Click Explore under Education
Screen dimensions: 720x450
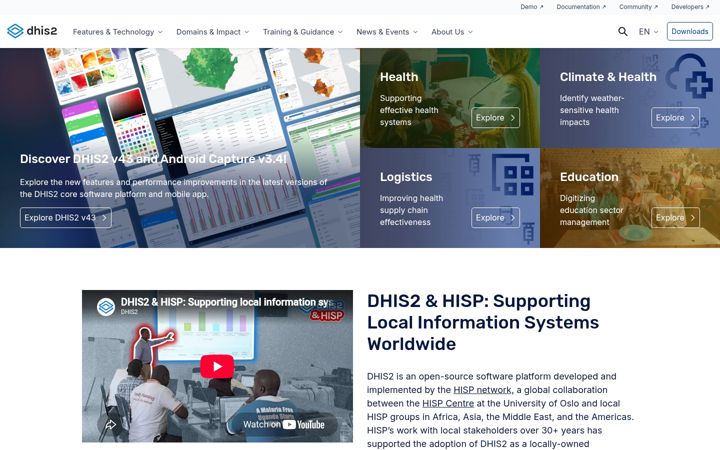click(675, 218)
